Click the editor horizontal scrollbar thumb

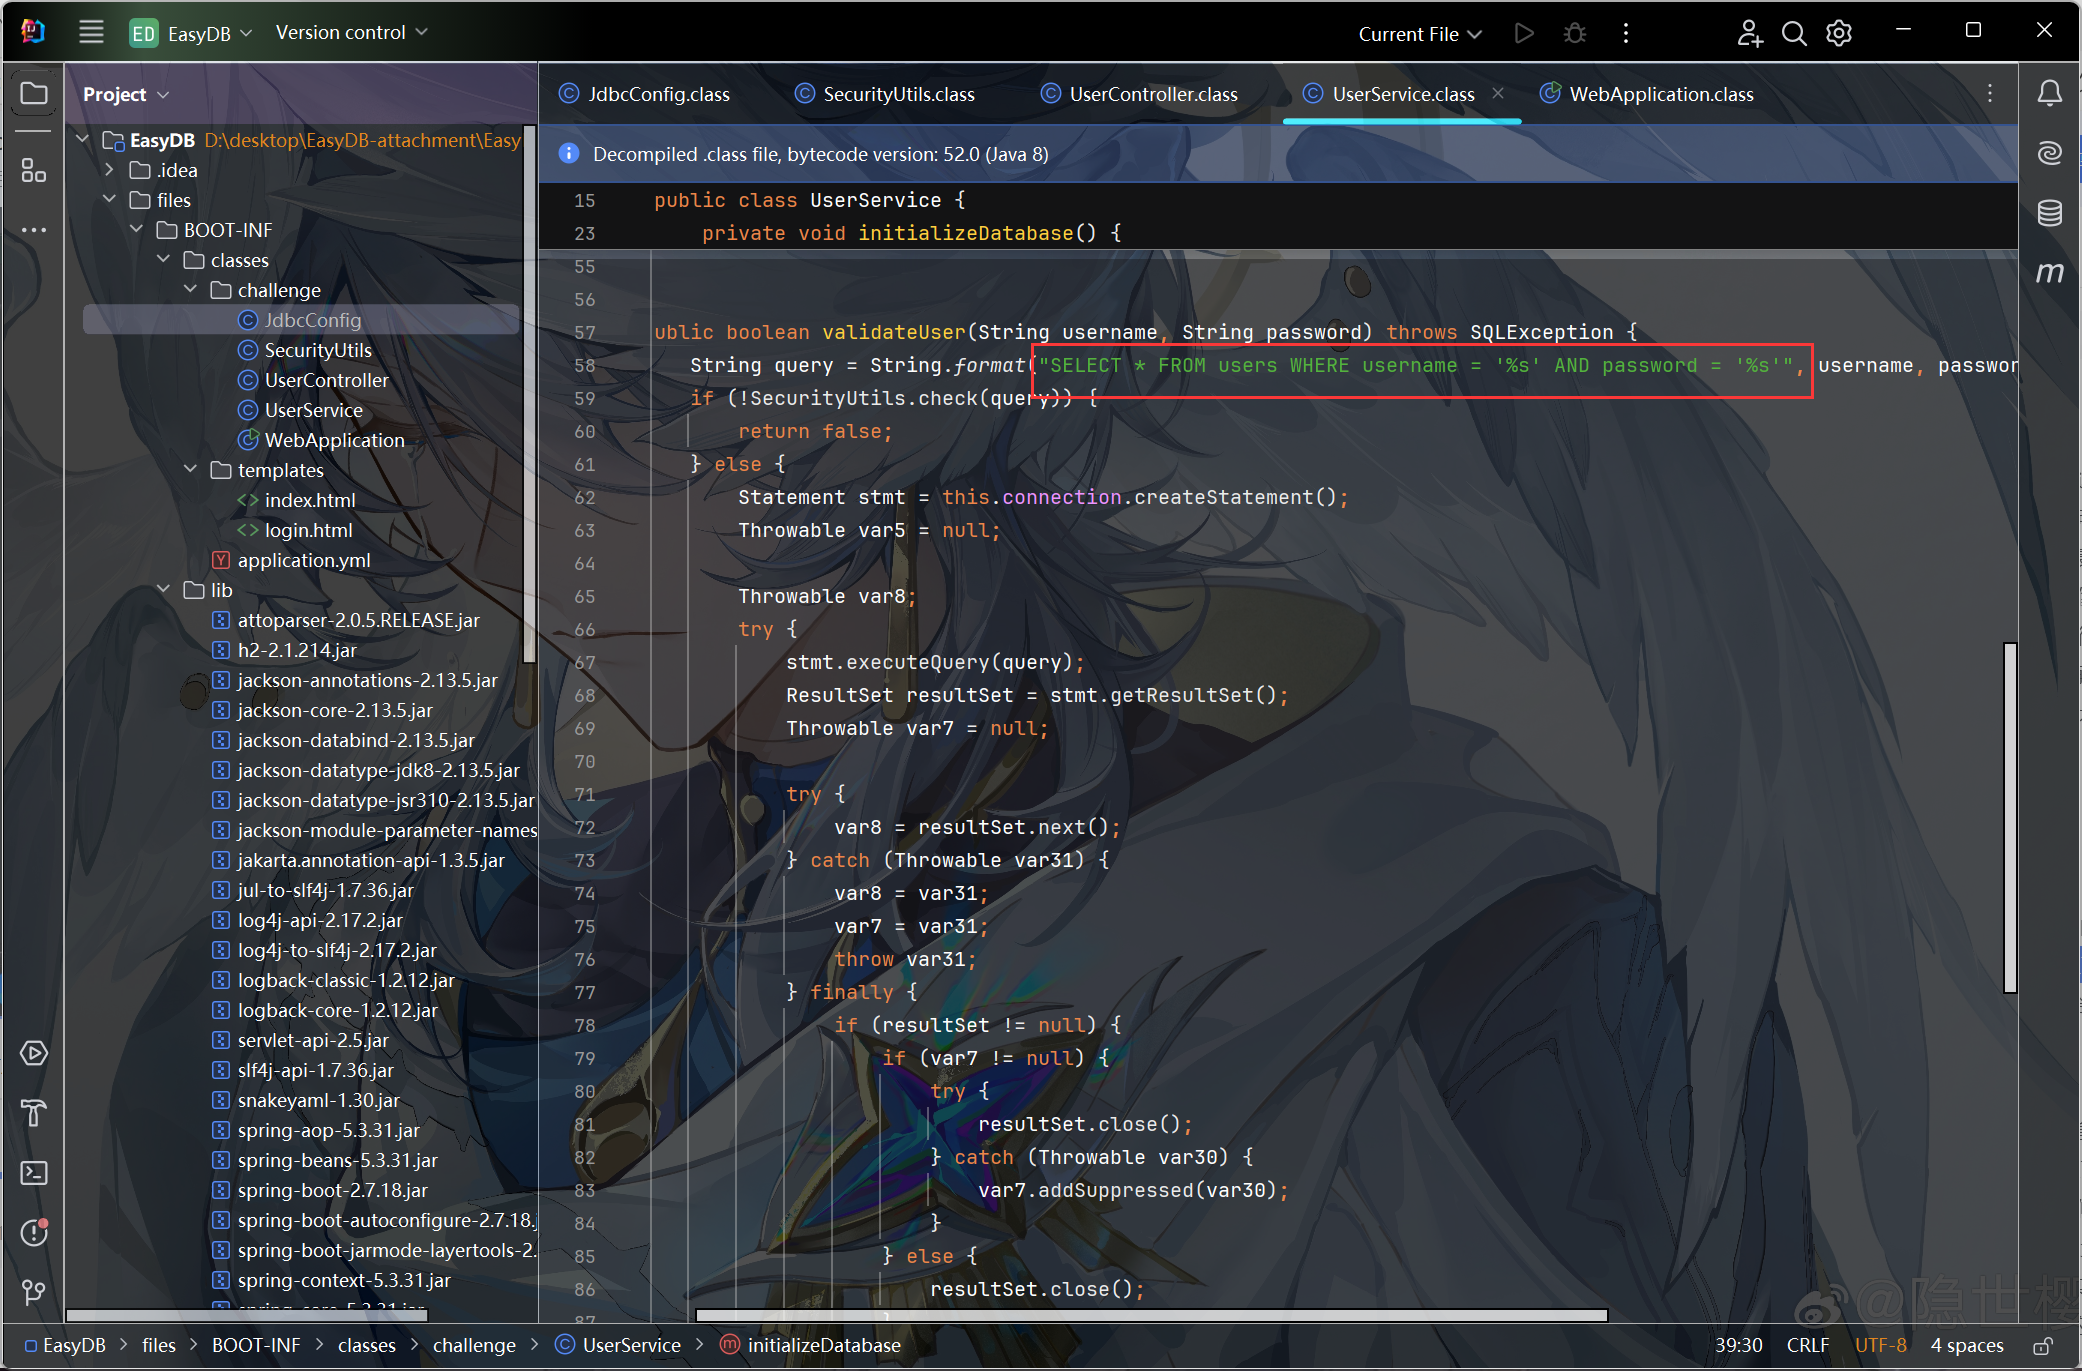[x=1151, y=1315]
